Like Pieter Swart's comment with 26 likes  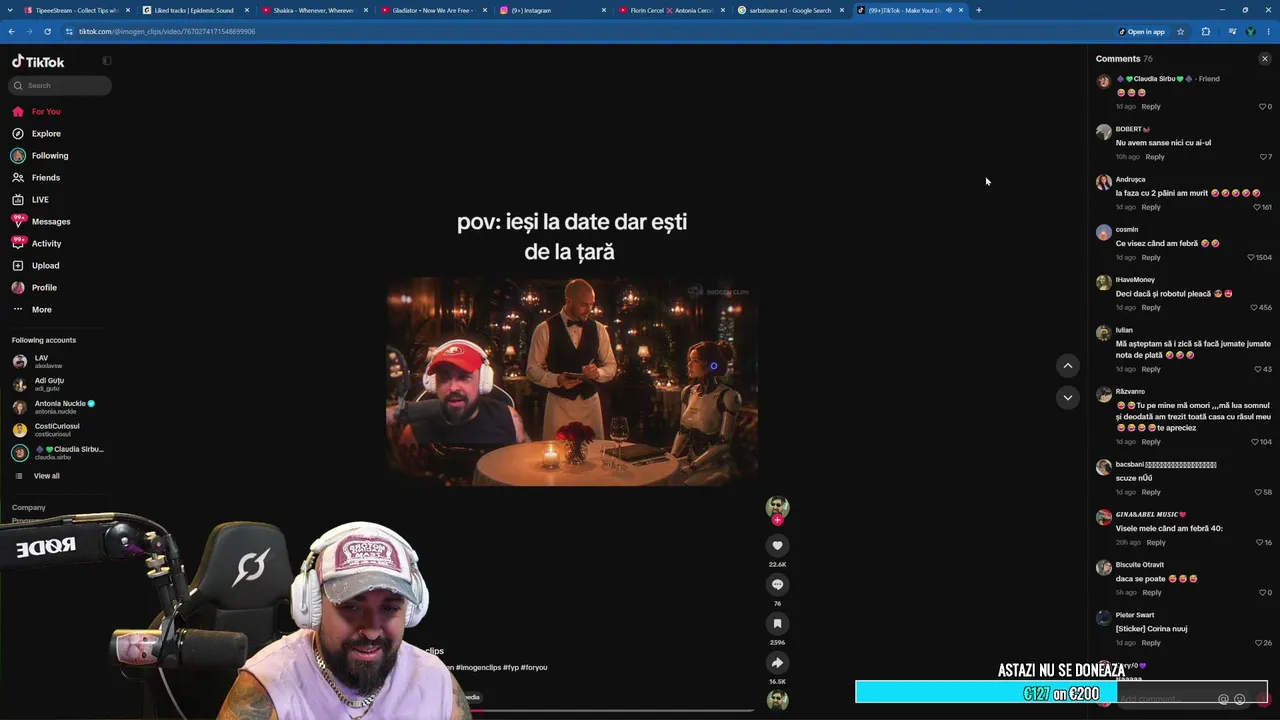coord(1259,643)
